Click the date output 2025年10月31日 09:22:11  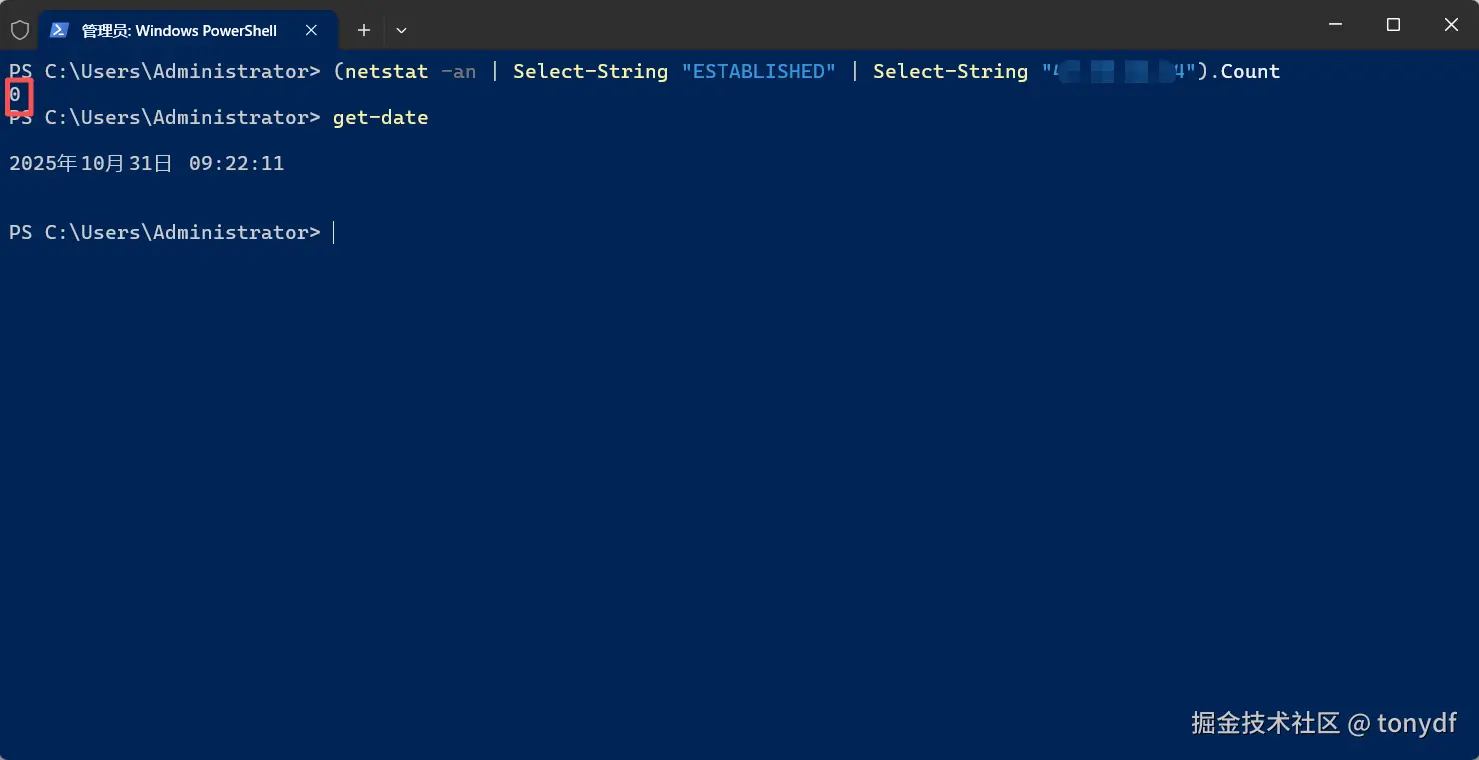pyautogui.click(x=146, y=163)
